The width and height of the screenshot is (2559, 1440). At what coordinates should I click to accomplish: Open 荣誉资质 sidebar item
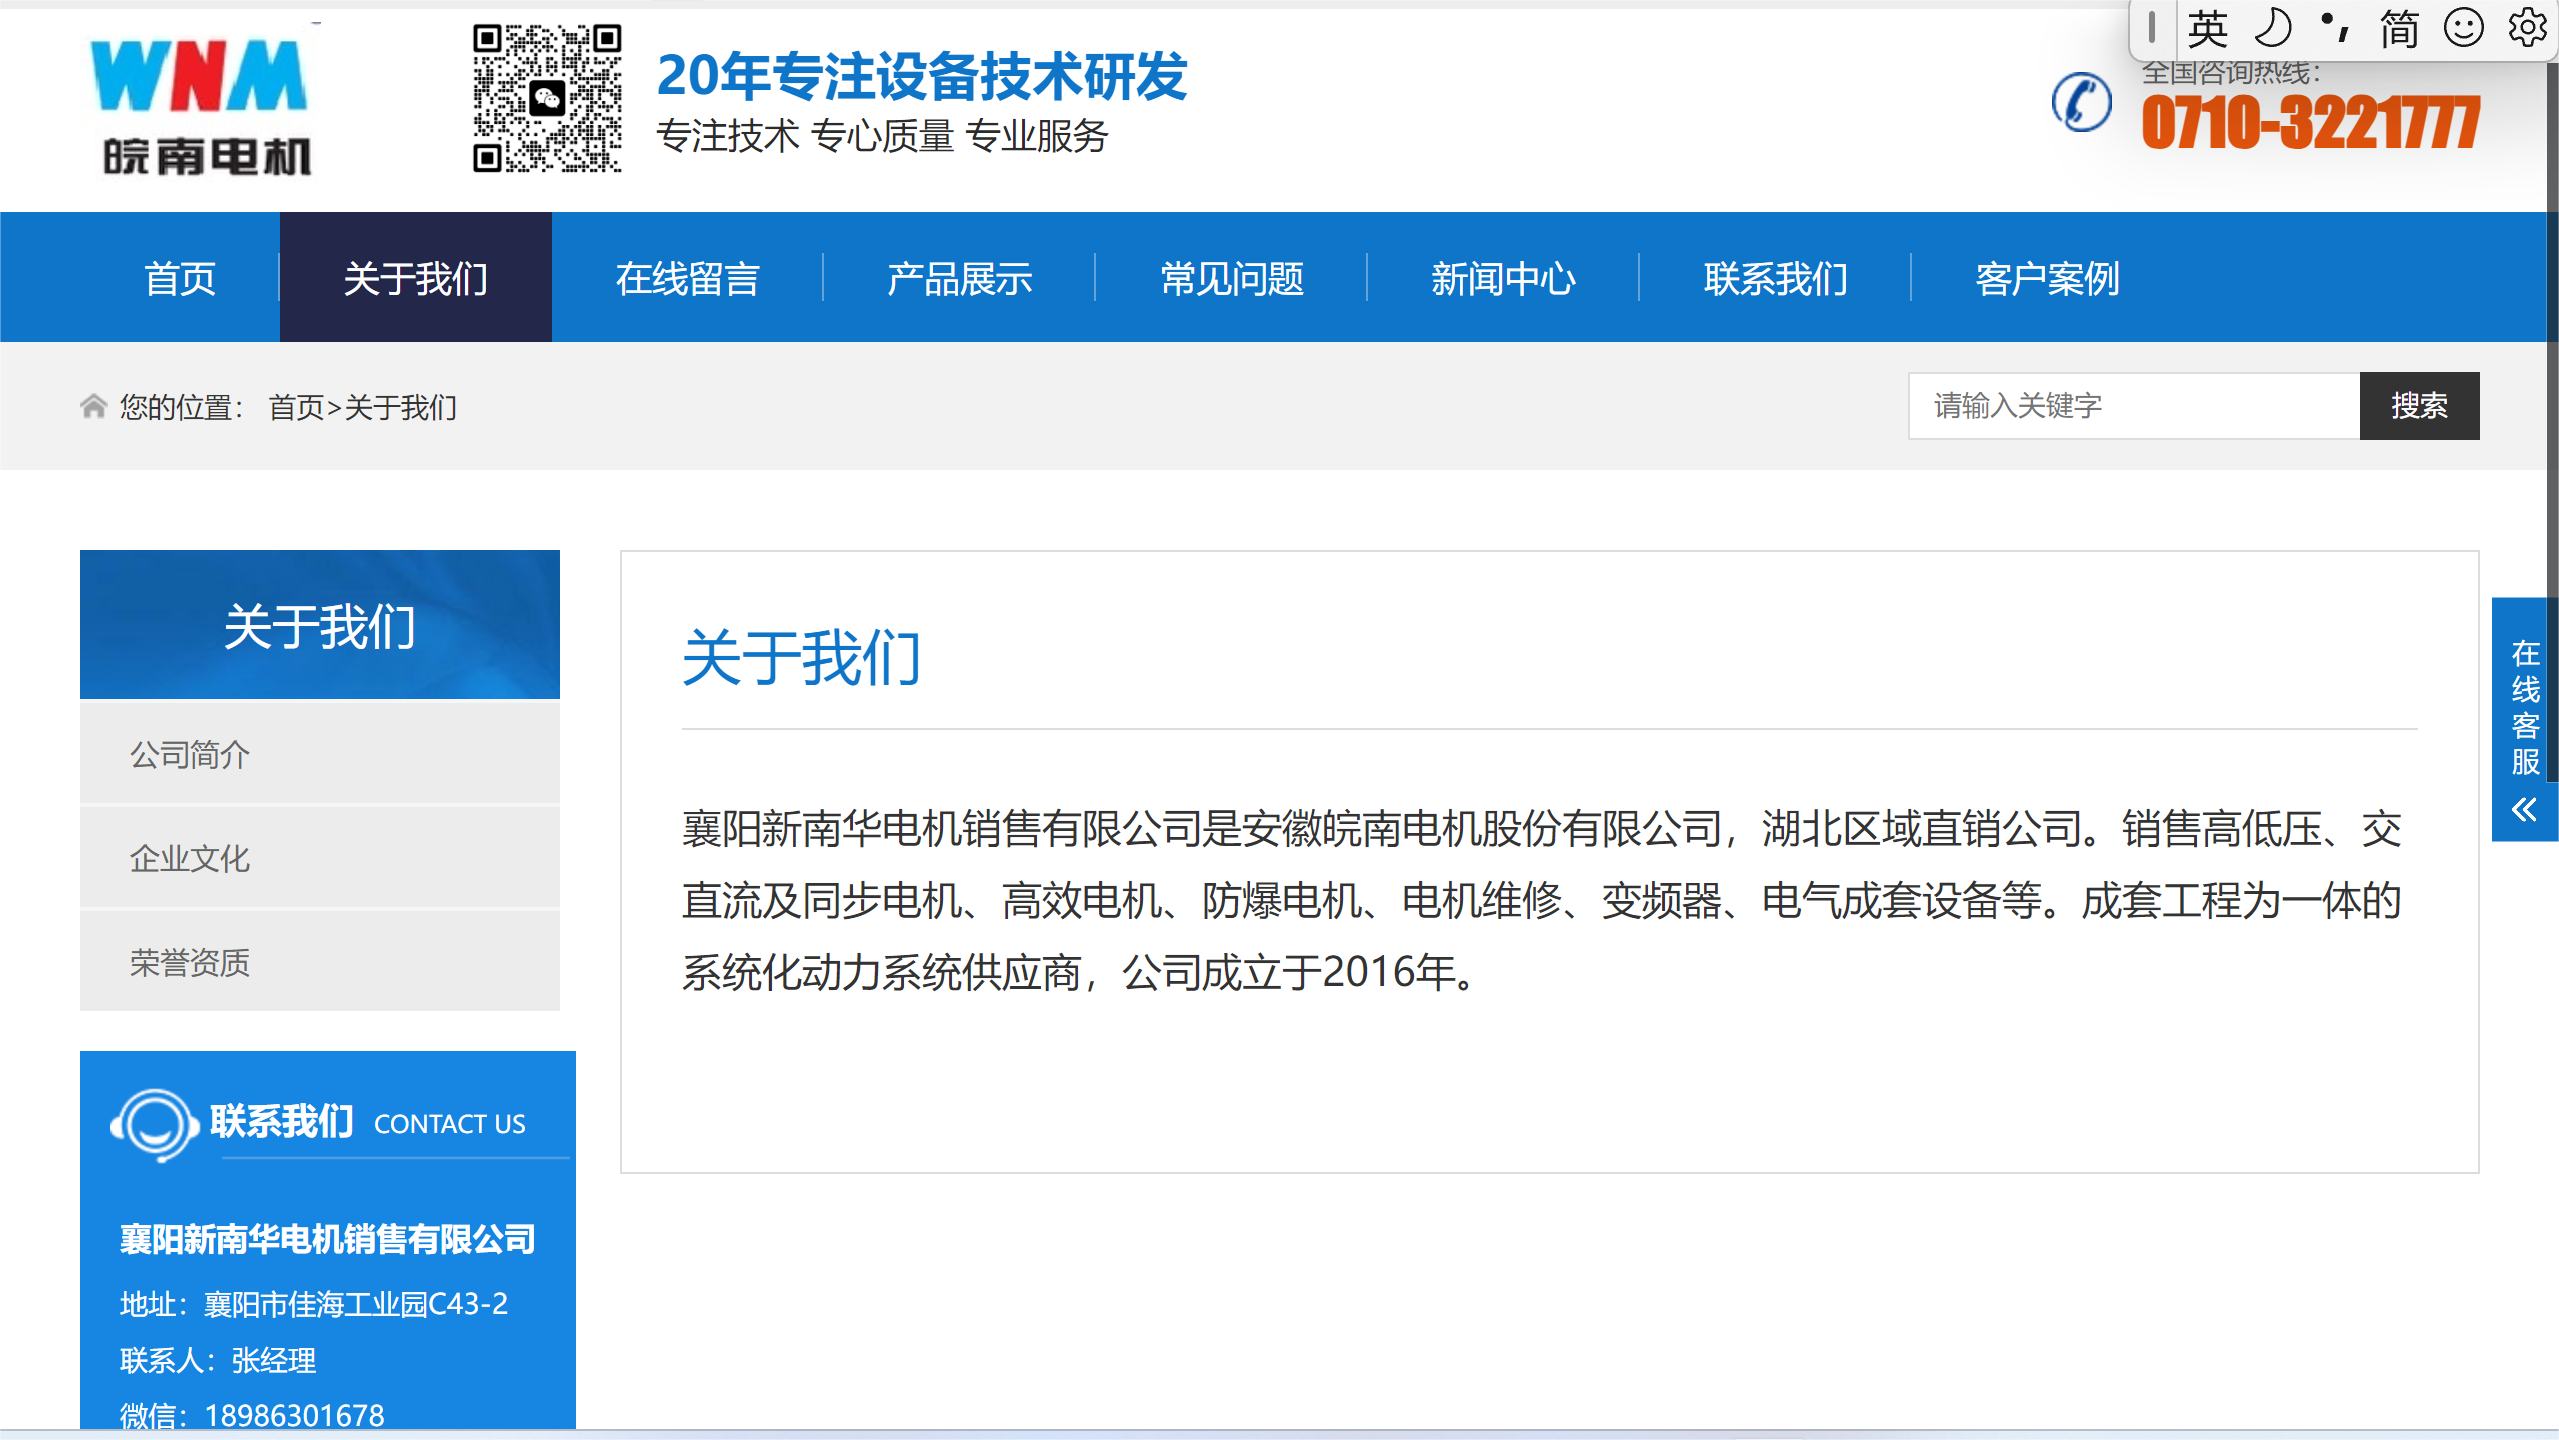tap(190, 962)
